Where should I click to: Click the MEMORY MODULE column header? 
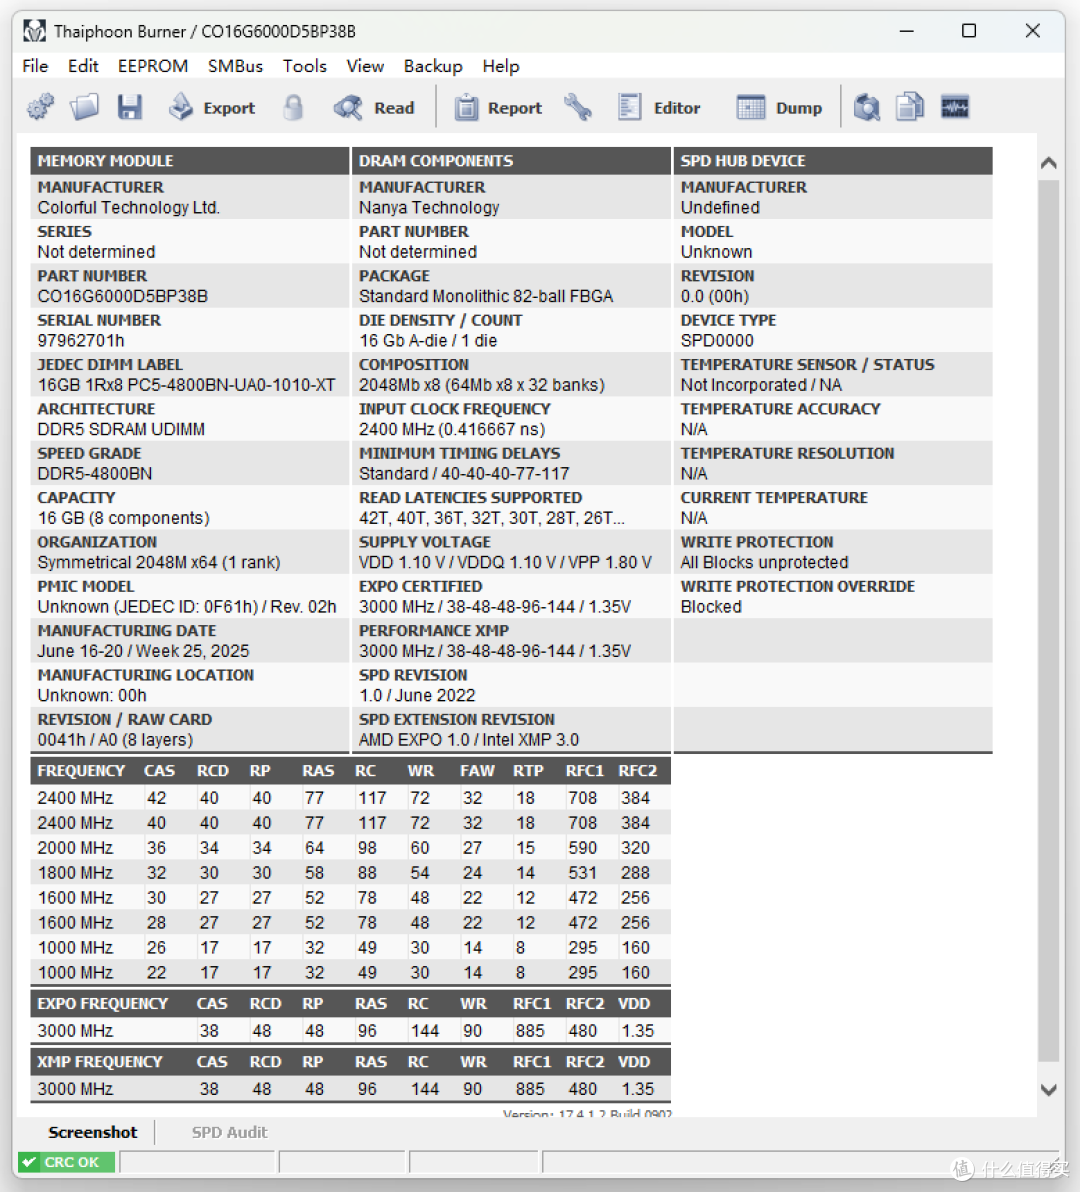tap(189, 160)
